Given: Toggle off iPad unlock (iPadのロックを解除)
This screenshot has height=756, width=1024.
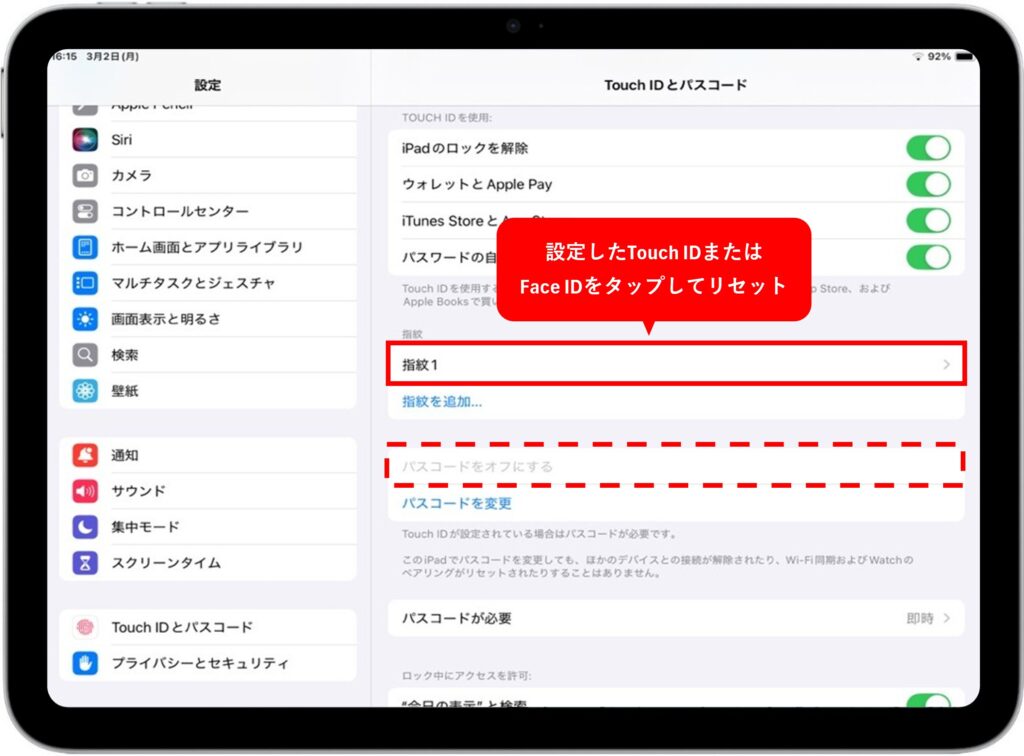Looking at the screenshot, I should click(927, 148).
